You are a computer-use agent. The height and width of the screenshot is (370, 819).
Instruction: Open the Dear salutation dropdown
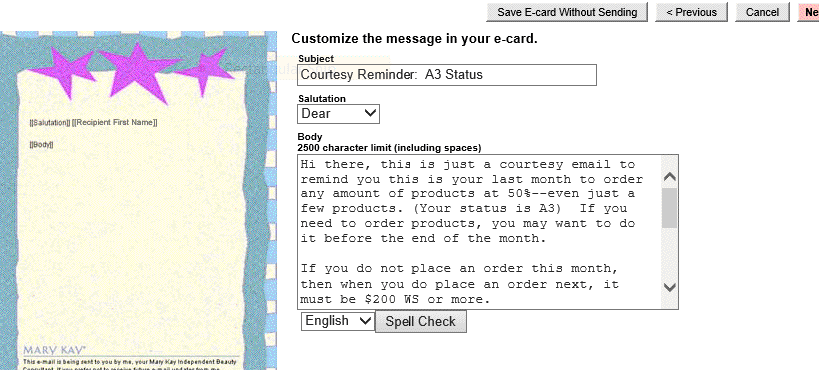(x=338, y=114)
